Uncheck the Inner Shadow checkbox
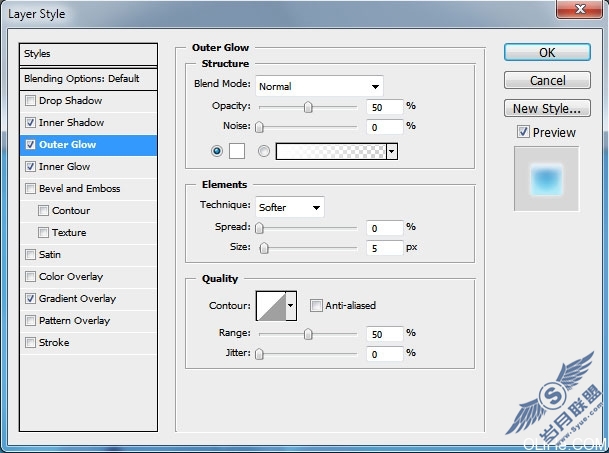Viewport: 609px width, 453px height. click(30, 122)
